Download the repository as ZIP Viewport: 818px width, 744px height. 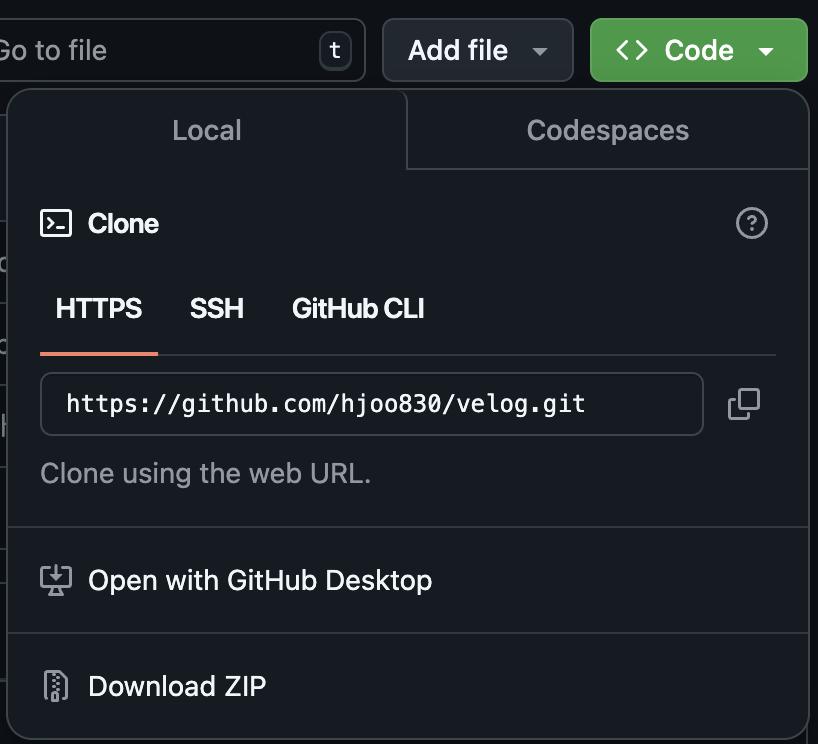point(177,686)
